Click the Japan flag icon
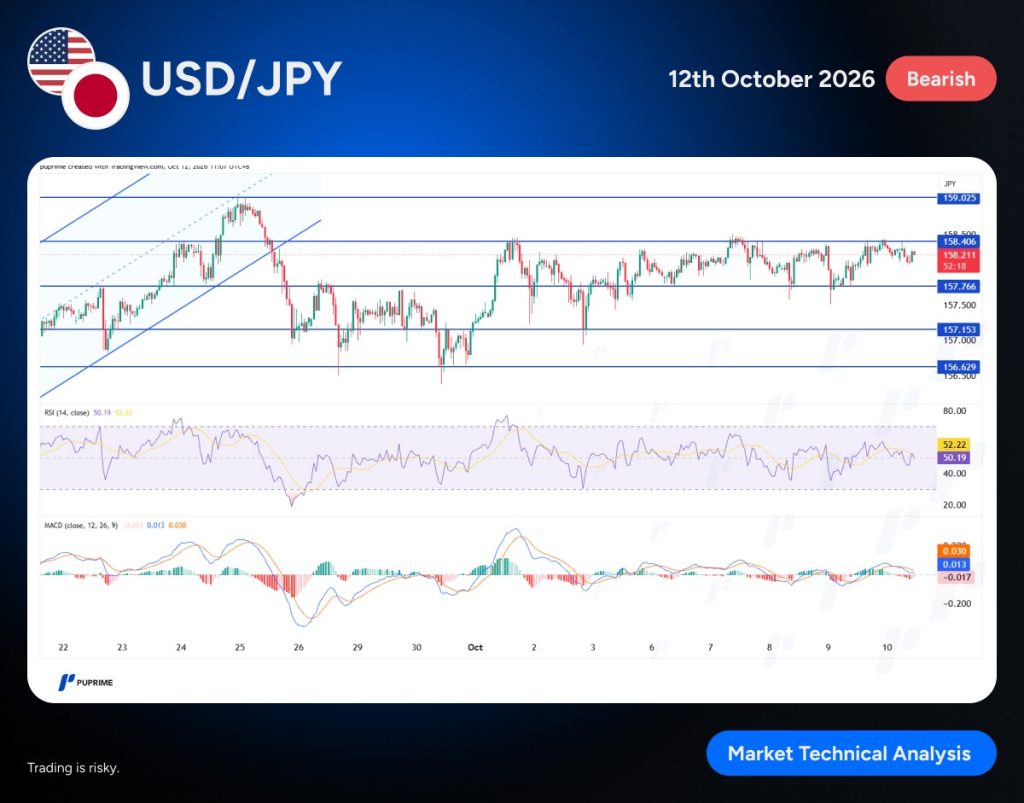Screen dimensions: 1024x803 [x=95, y=96]
